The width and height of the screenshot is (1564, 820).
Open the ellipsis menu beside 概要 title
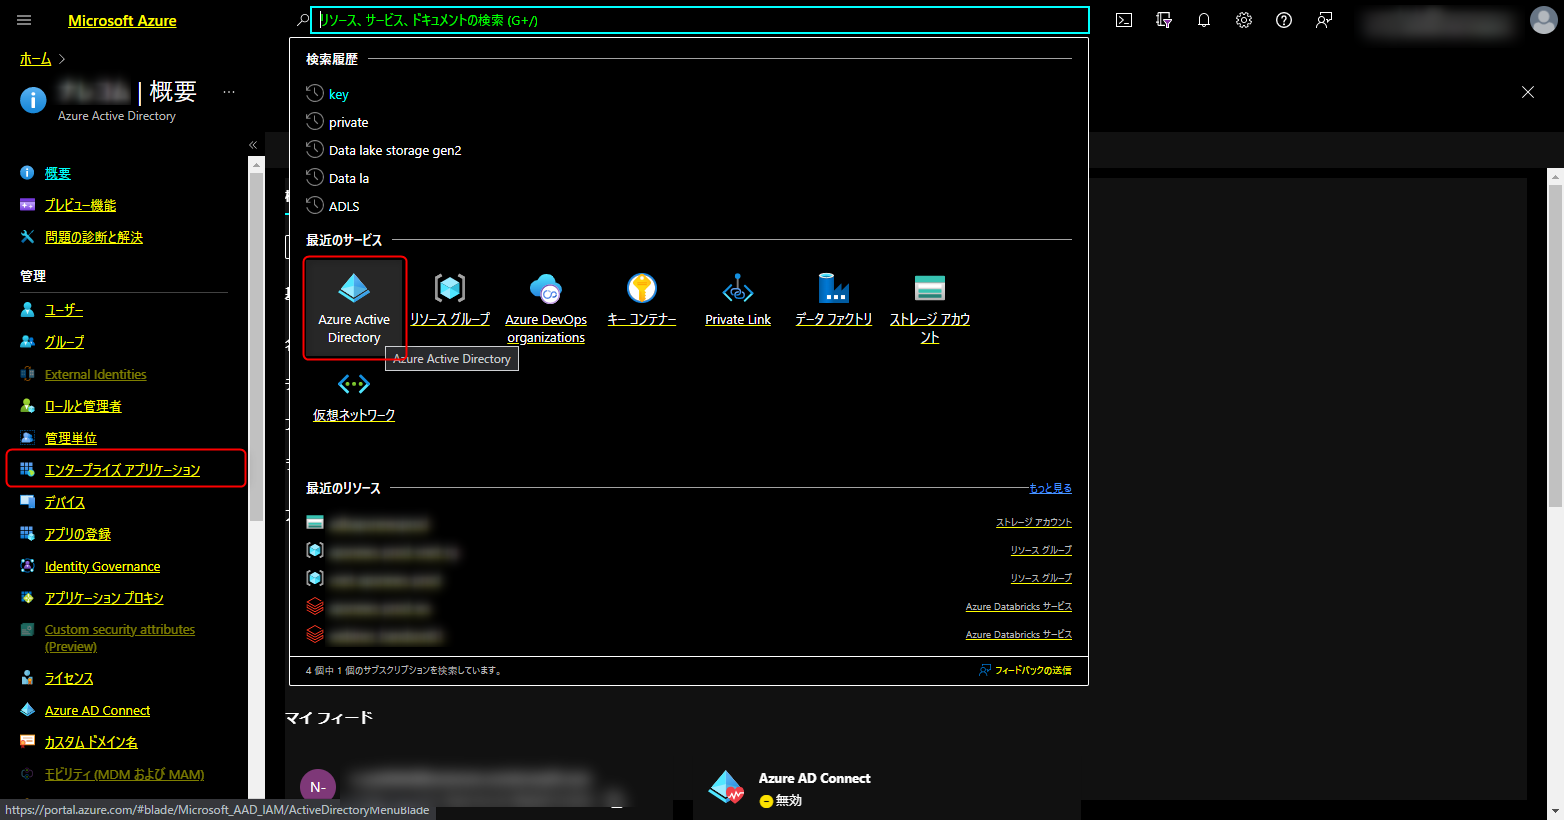point(229,92)
